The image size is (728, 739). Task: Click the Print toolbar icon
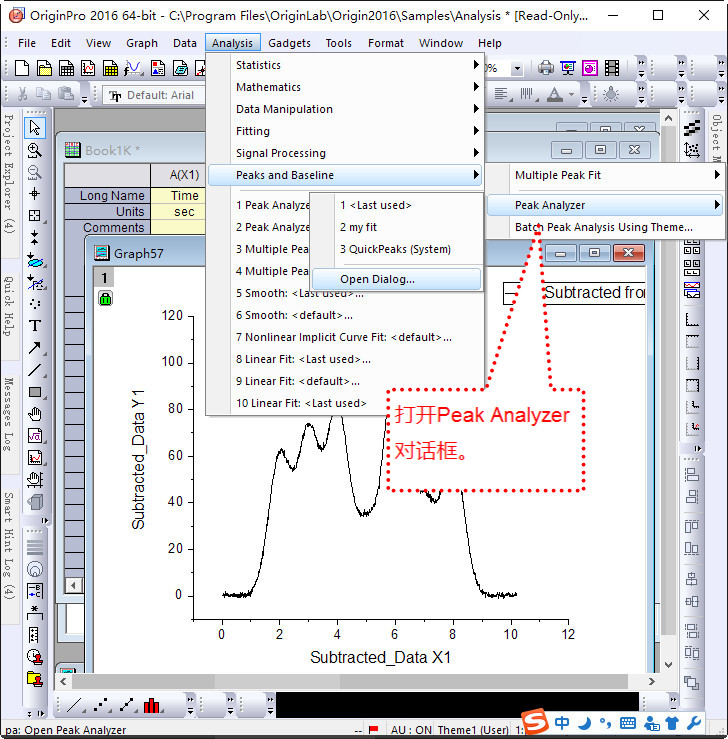[546, 68]
